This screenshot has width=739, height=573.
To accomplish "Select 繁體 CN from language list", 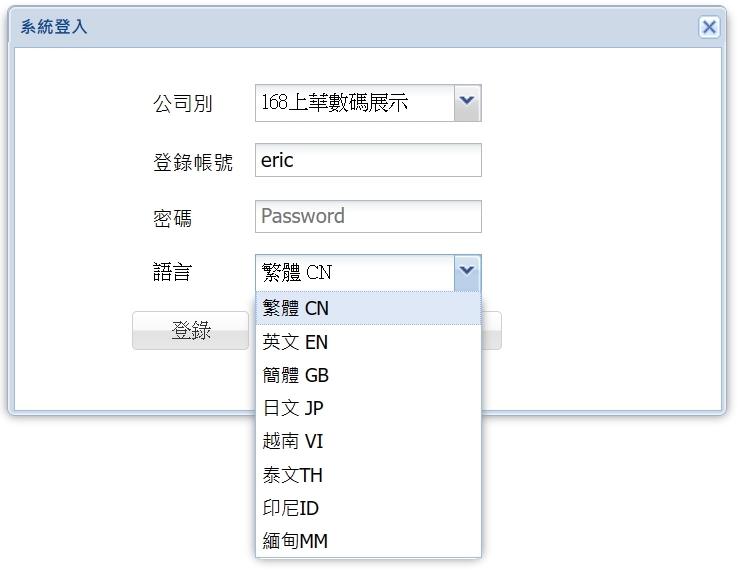I will click(368, 308).
